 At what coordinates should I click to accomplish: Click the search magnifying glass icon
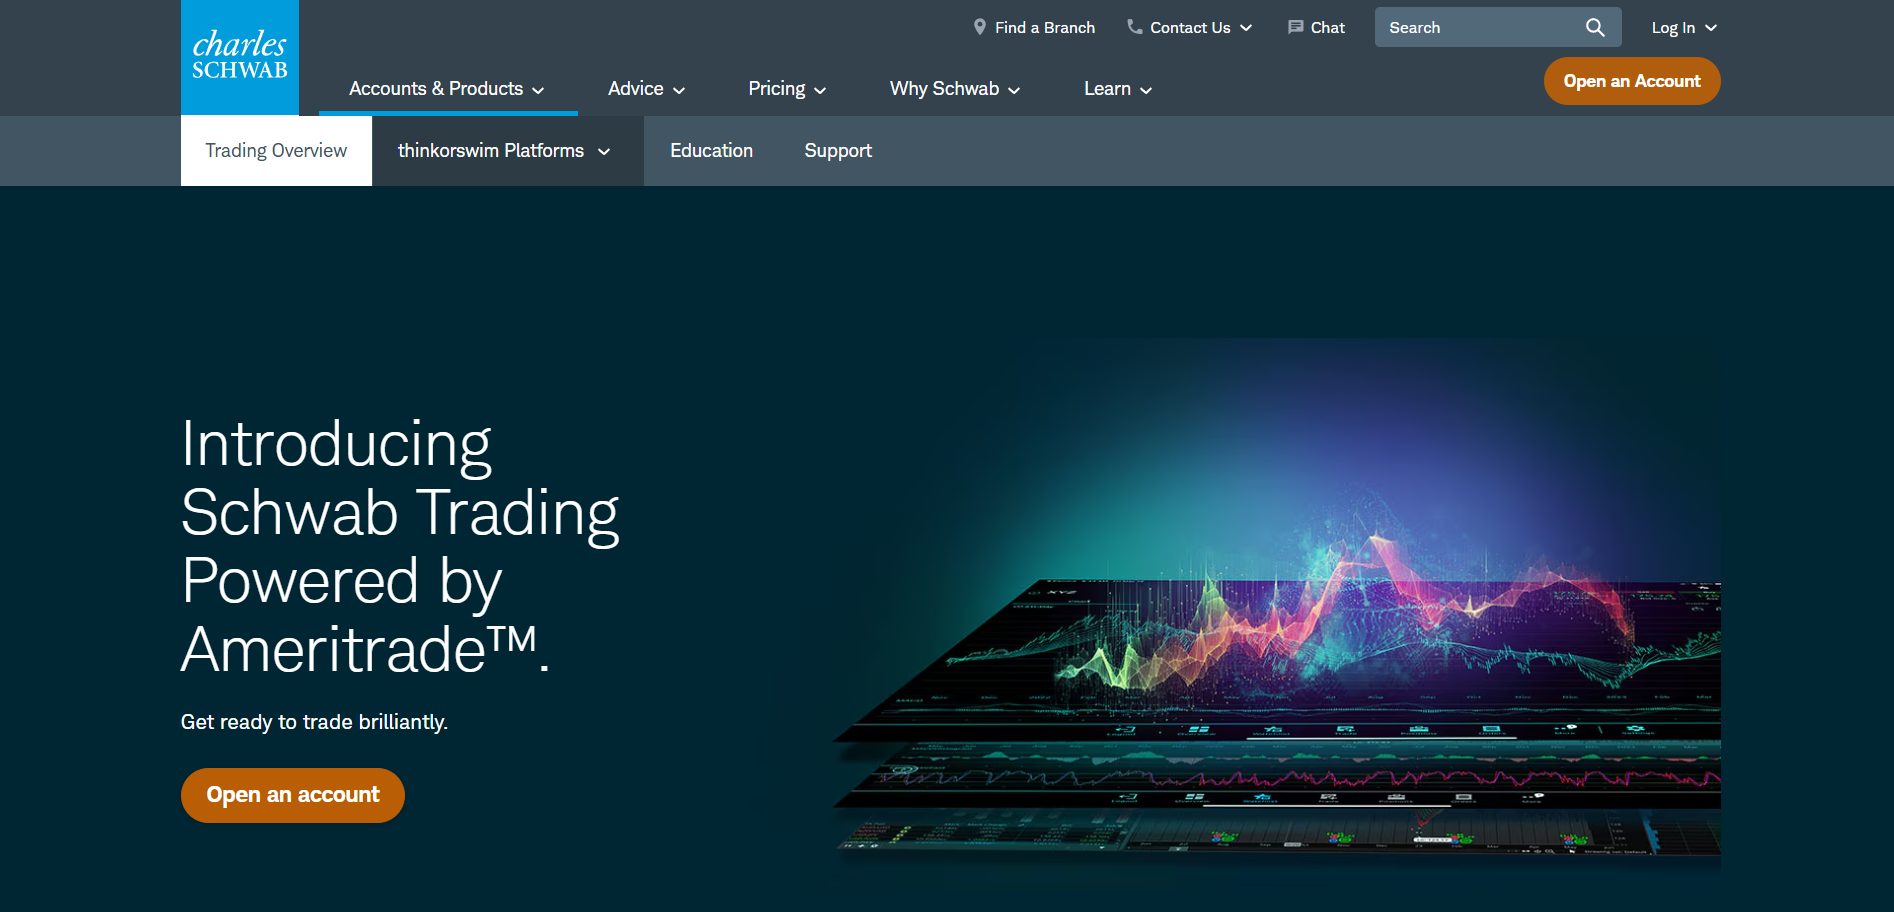[1595, 27]
